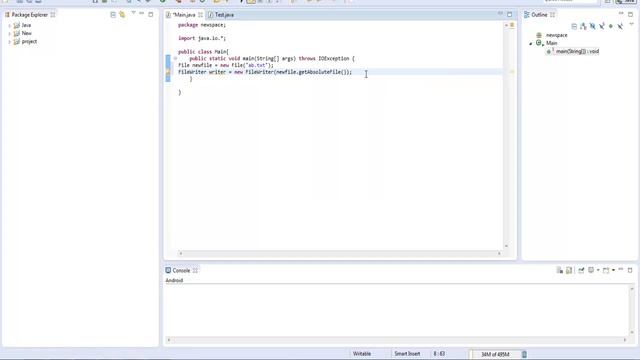Viewport: 640px width, 360px height.
Task: Expand the New project node
Action: click(9, 33)
